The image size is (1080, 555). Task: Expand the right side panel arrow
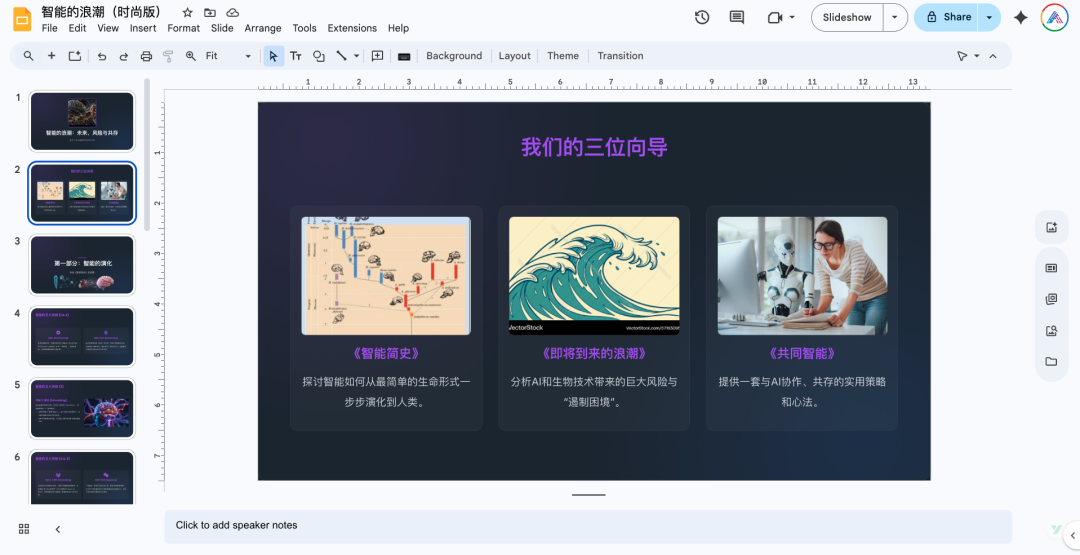[1072, 535]
